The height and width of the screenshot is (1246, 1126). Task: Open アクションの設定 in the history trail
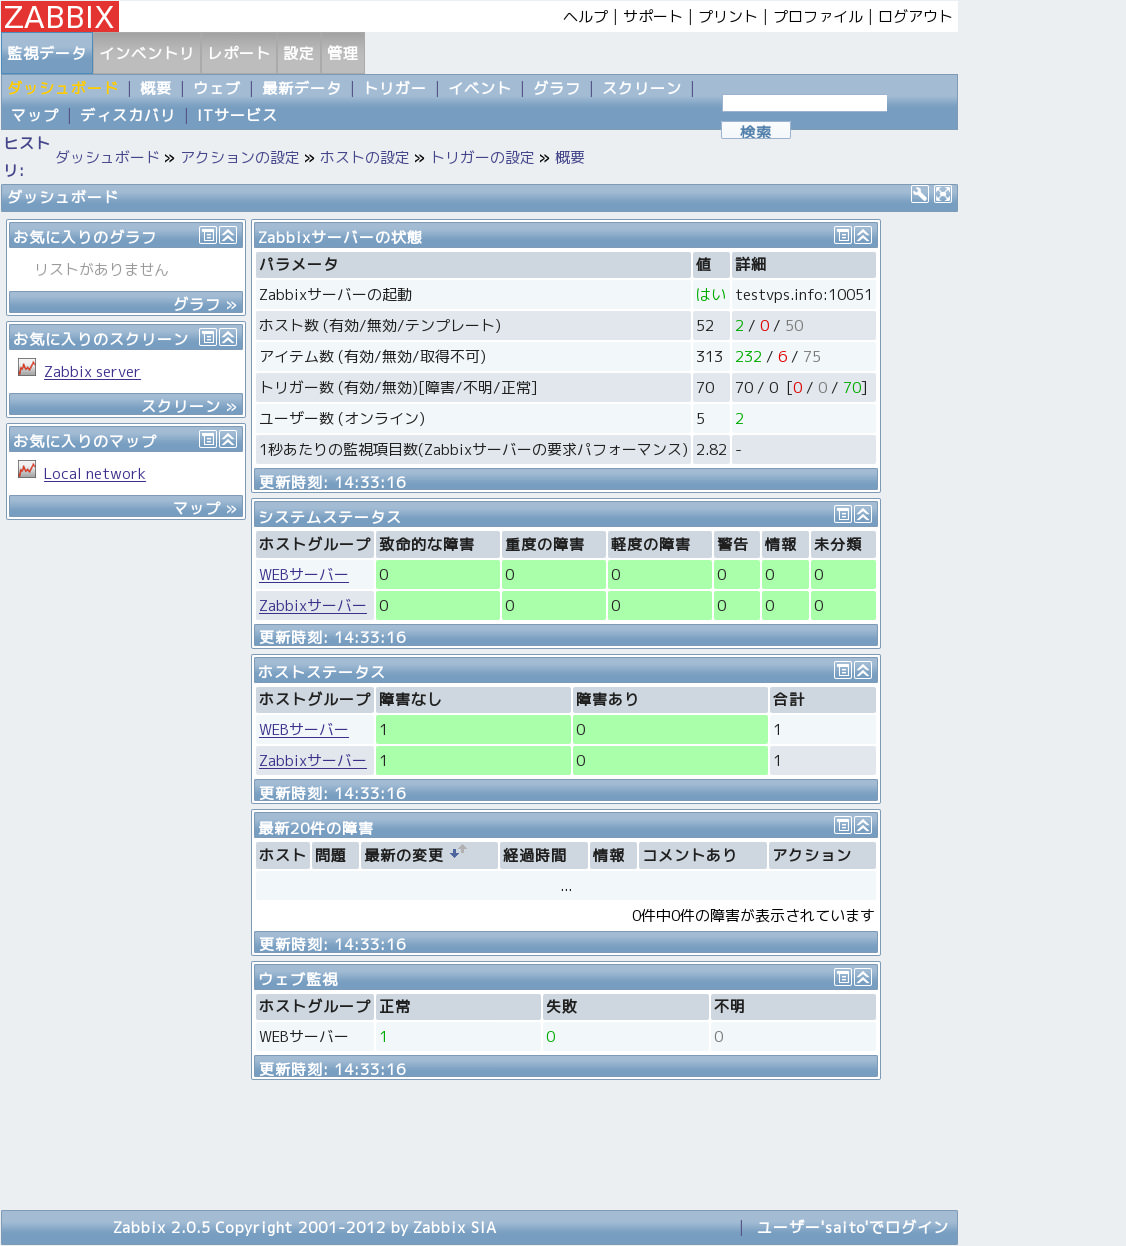pos(240,157)
